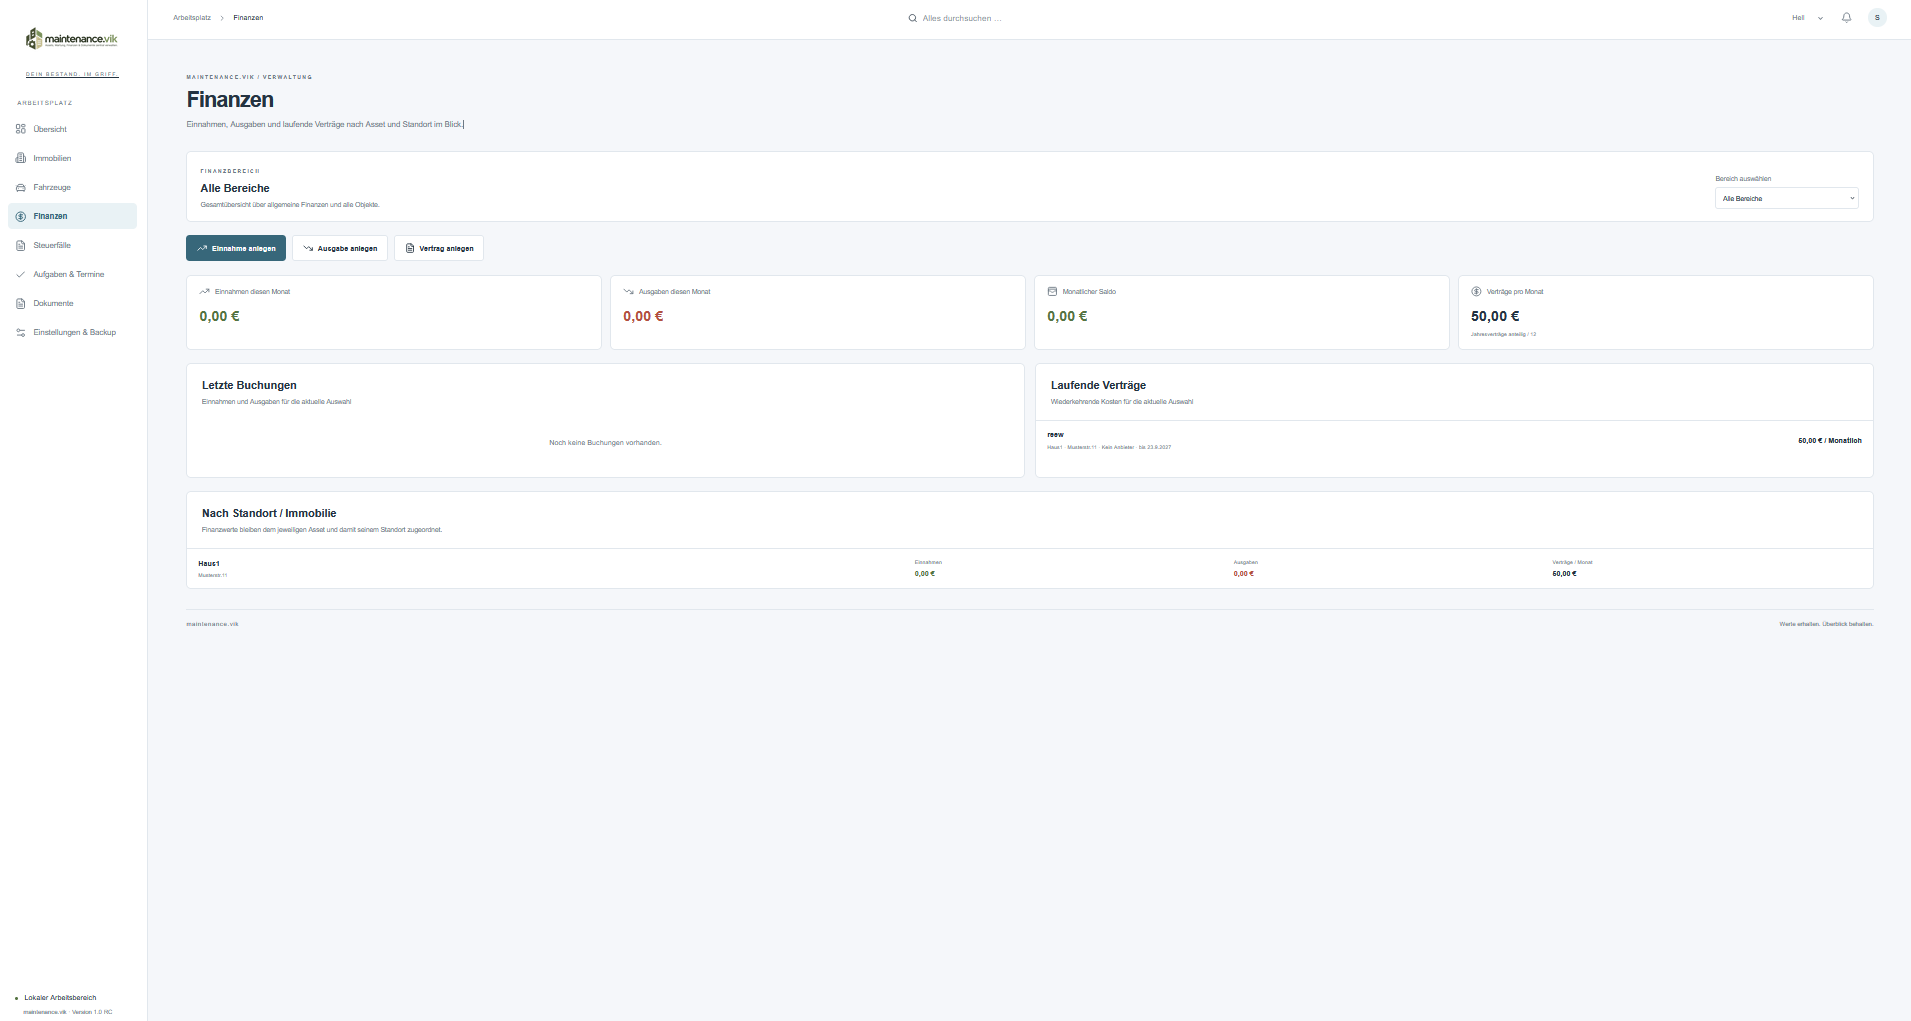Image resolution: width=1911 pixels, height=1021 pixels.
Task: Open Einstellungen & Backup
Action: pos(72,332)
